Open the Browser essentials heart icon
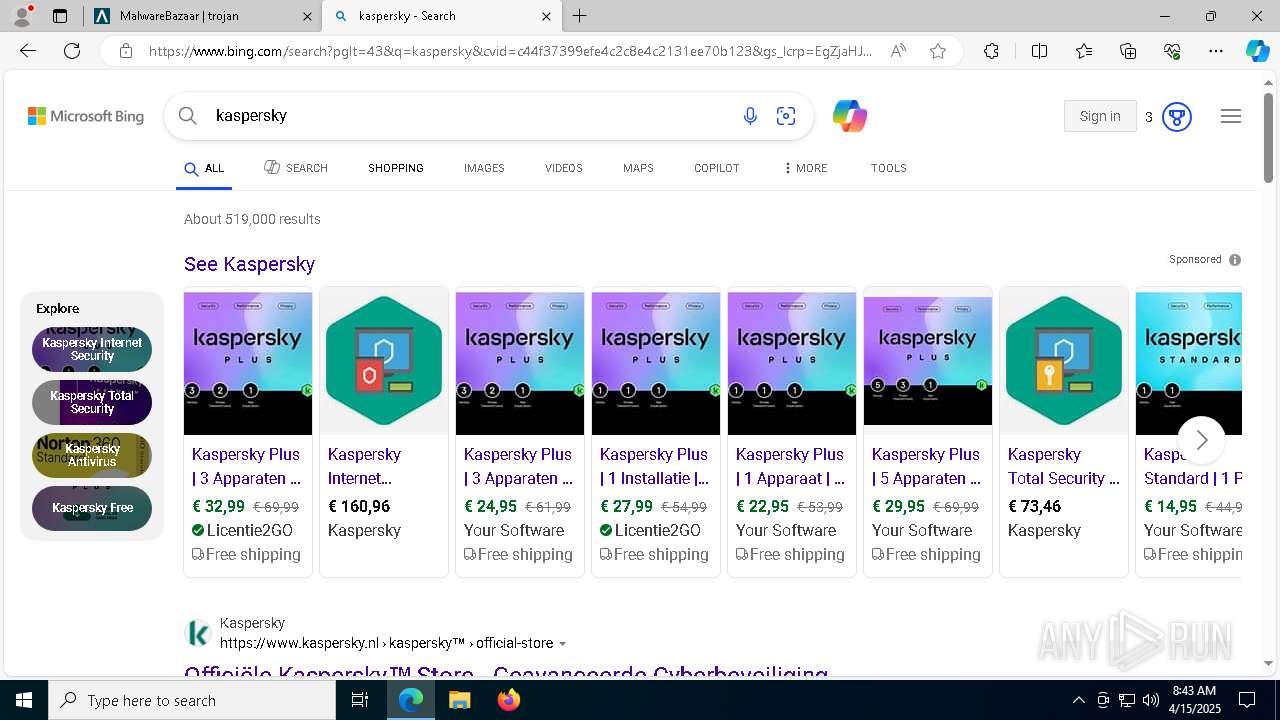 (x=1172, y=51)
